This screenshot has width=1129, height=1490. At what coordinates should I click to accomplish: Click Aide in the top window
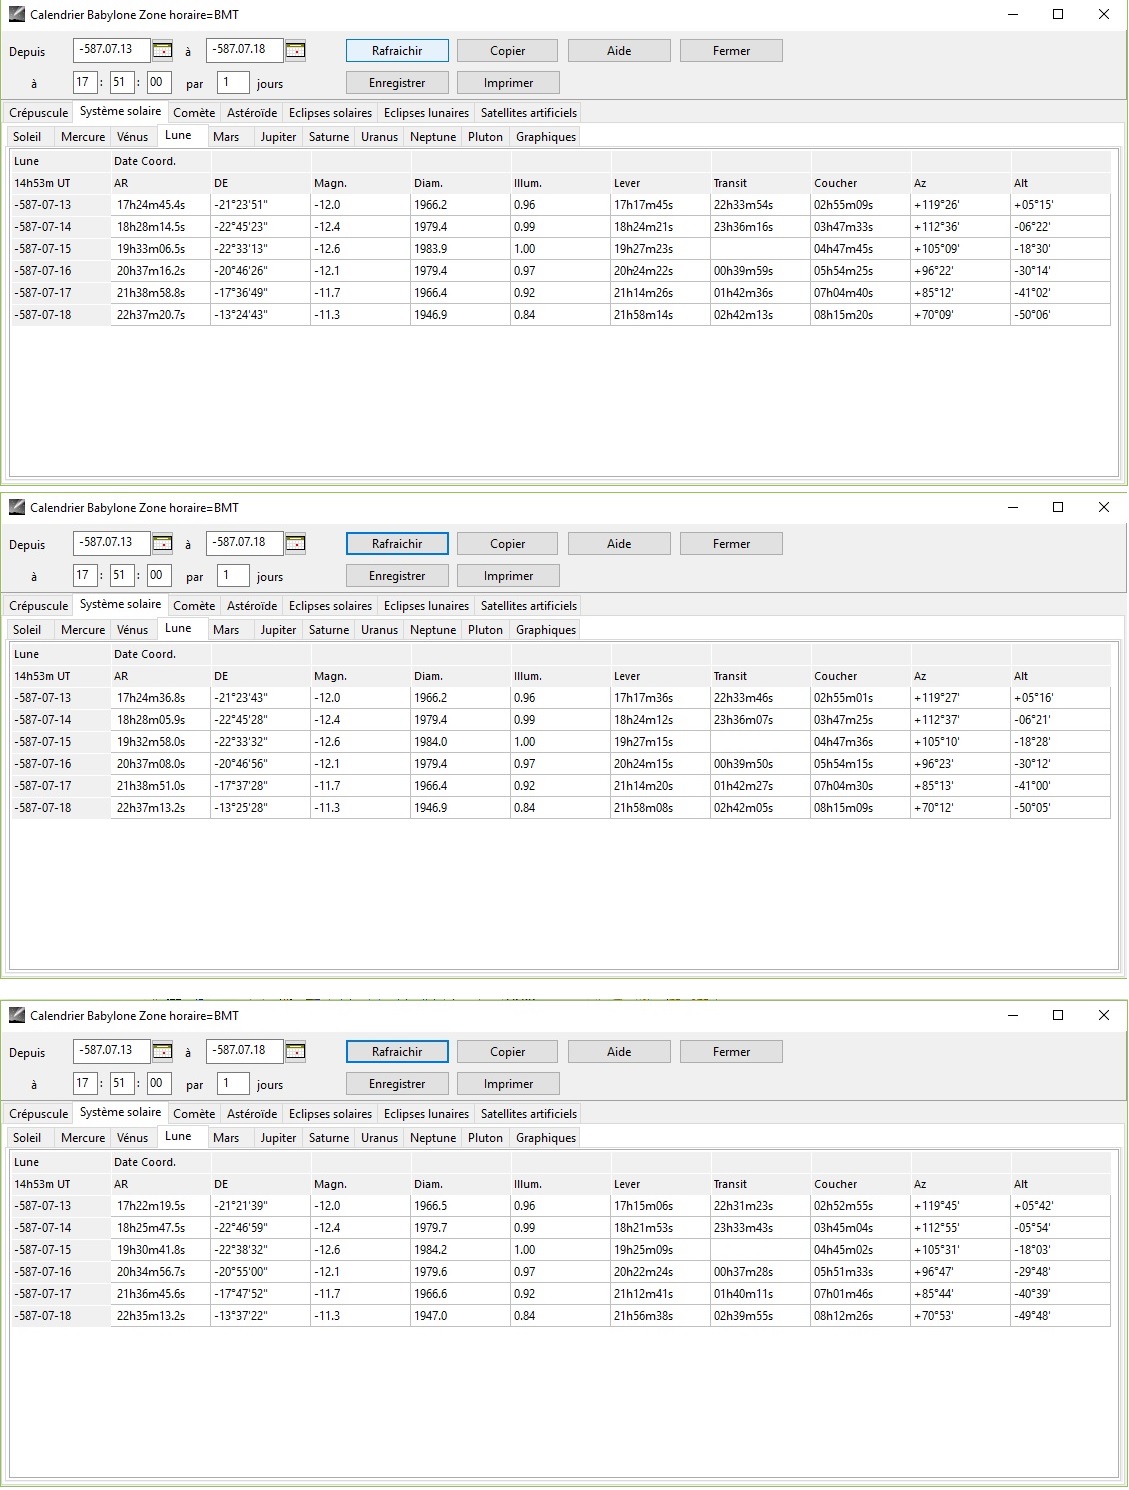click(x=619, y=50)
